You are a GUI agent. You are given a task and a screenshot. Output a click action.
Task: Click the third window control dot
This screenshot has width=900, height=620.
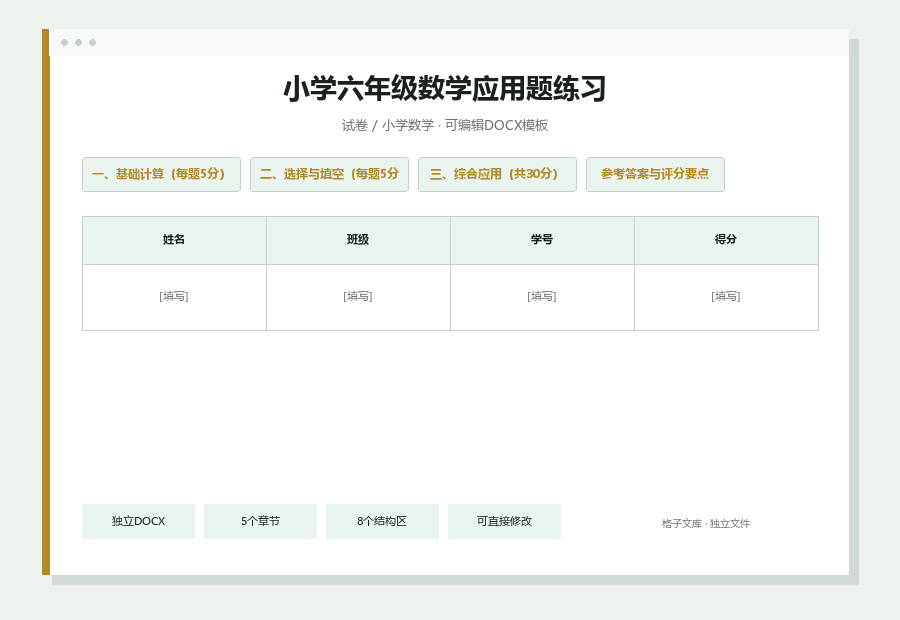tap(92, 42)
